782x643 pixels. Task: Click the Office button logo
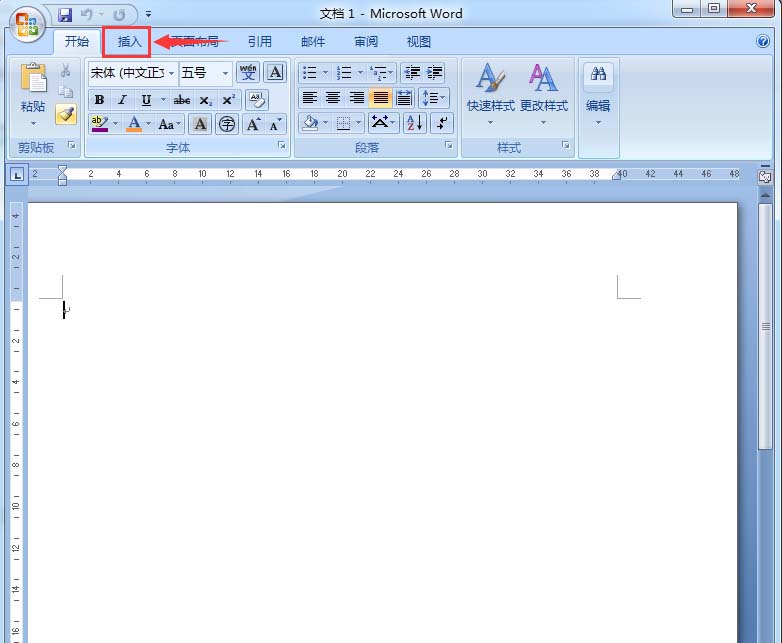pos(26,23)
